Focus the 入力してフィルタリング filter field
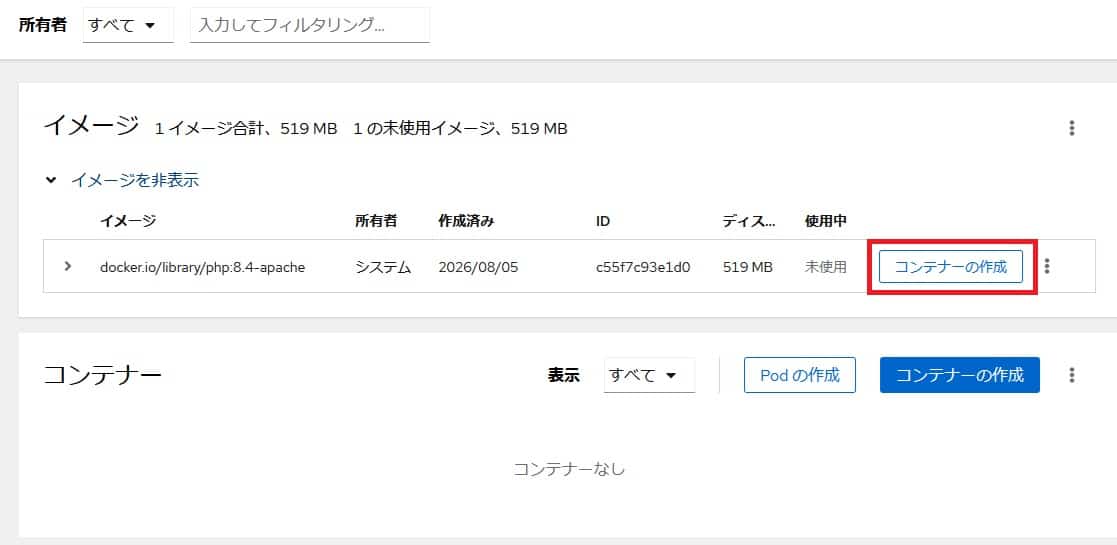The height and width of the screenshot is (545, 1117). click(x=310, y=26)
